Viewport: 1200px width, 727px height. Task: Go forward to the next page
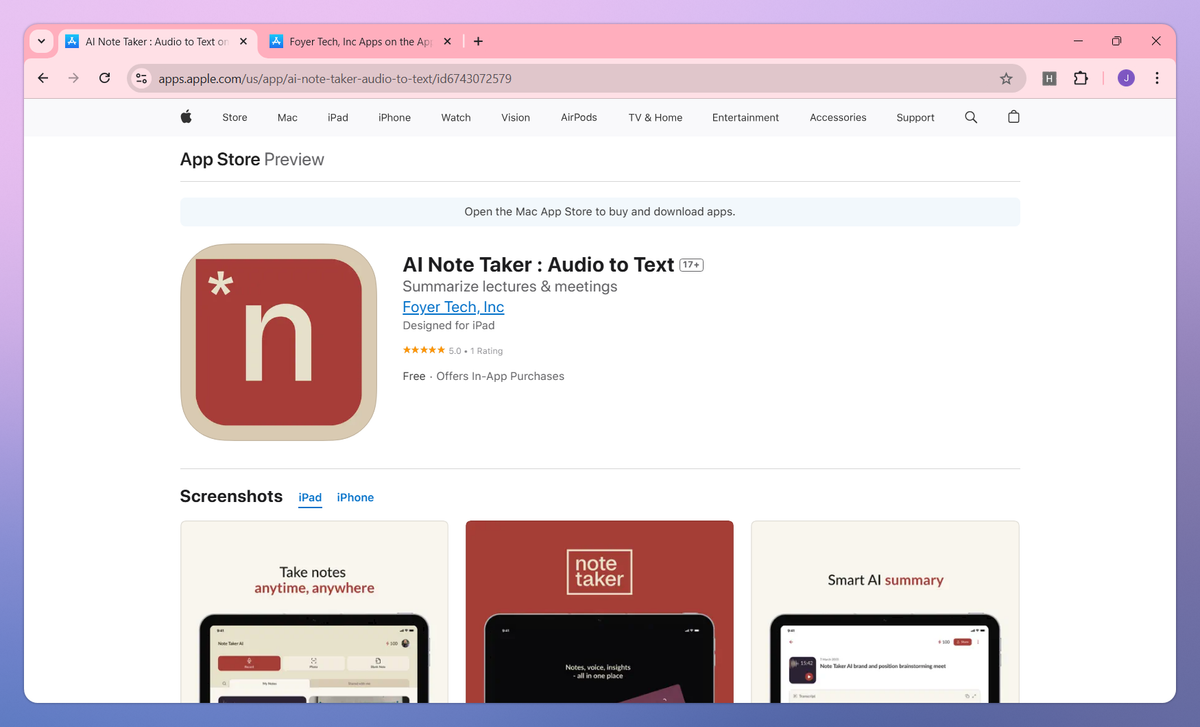pos(73,78)
